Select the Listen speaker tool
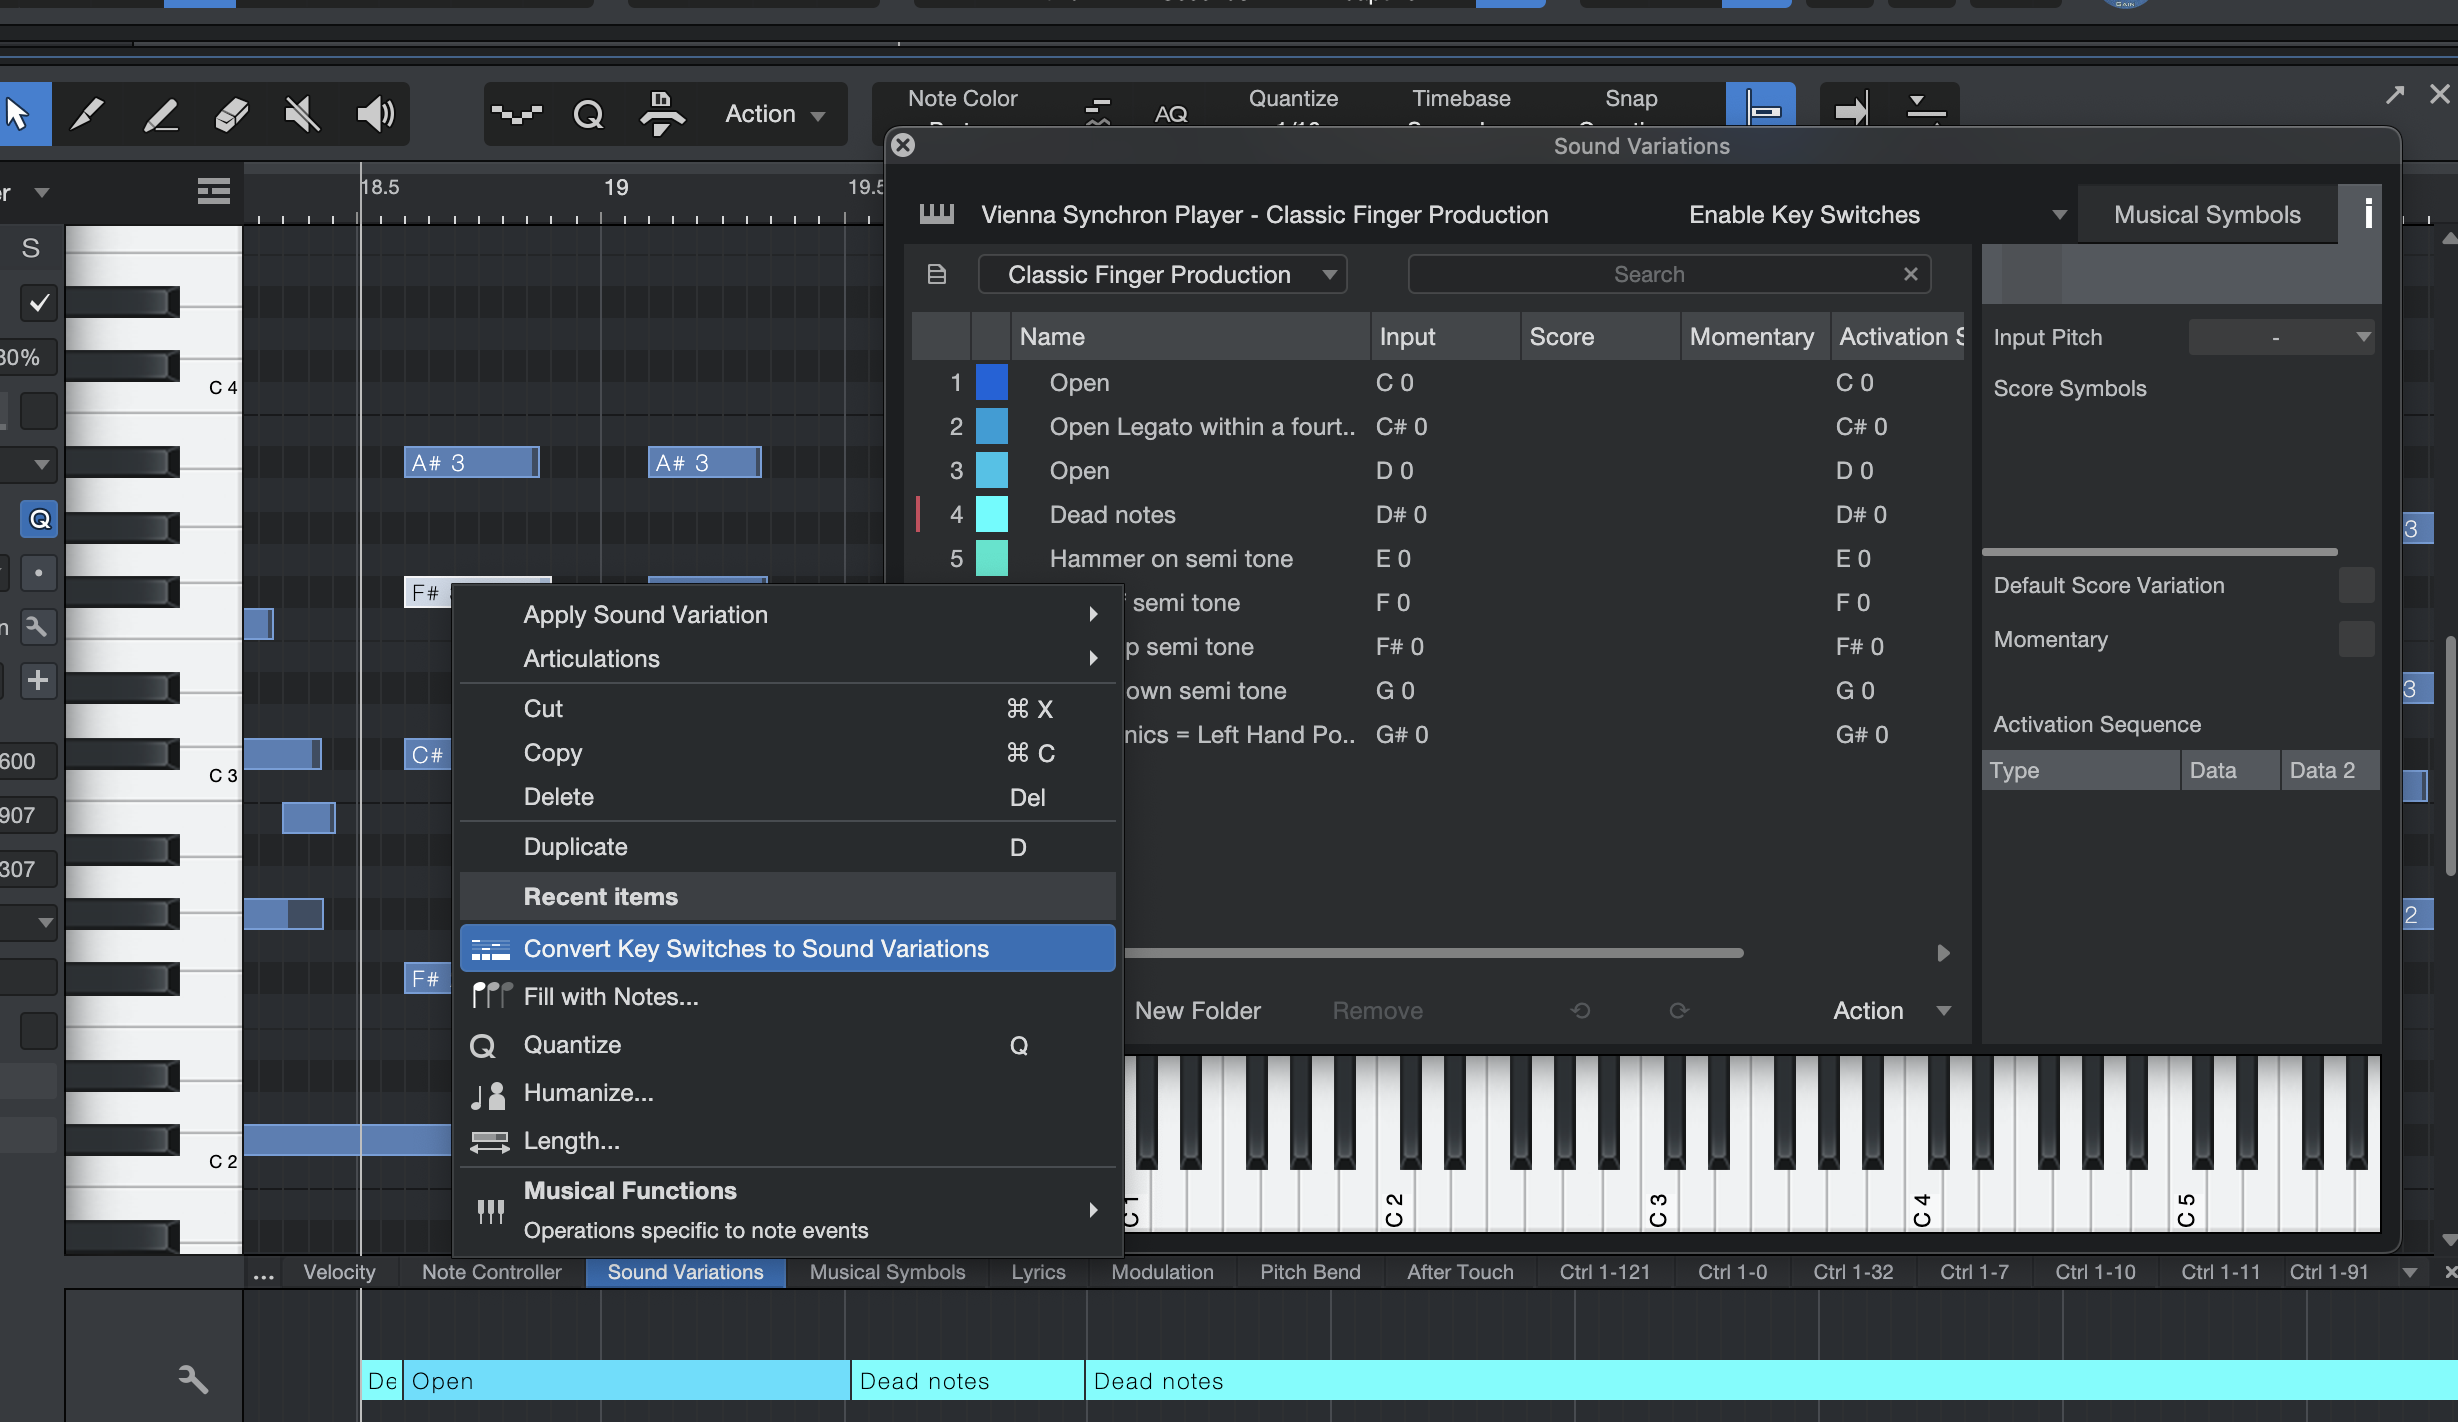The height and width of the screenshot is (1422, 2458). coord(375,114)
